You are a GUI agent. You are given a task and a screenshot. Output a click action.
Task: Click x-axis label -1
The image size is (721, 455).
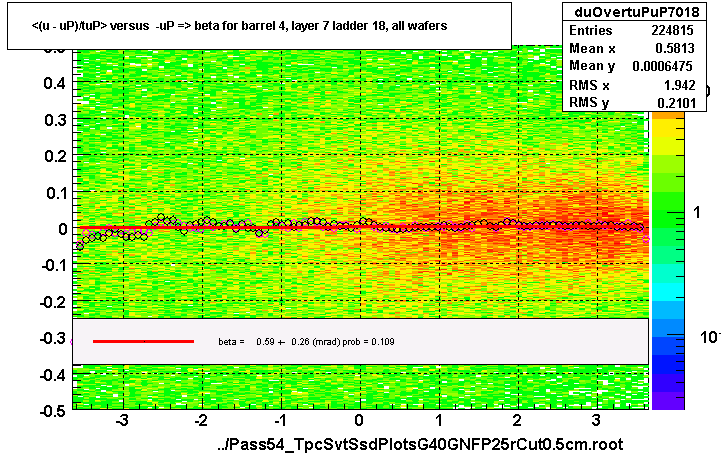tap(280, 421)
